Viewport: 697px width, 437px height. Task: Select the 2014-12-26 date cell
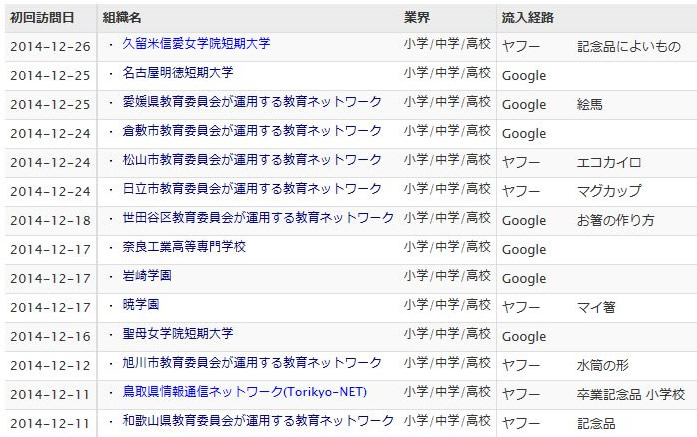(50, 46)
